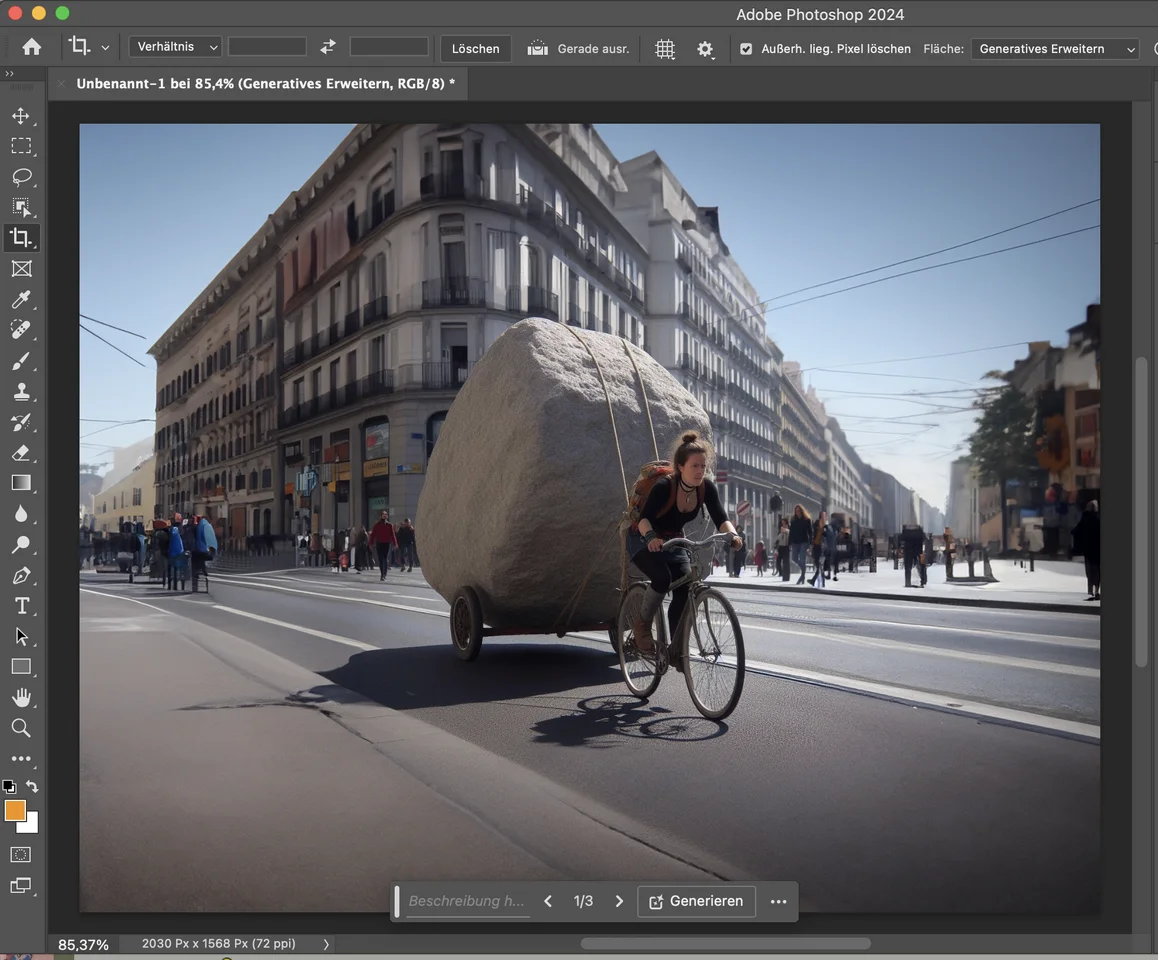
Task: Click the Löschen button
Action: tap(475, 49)
